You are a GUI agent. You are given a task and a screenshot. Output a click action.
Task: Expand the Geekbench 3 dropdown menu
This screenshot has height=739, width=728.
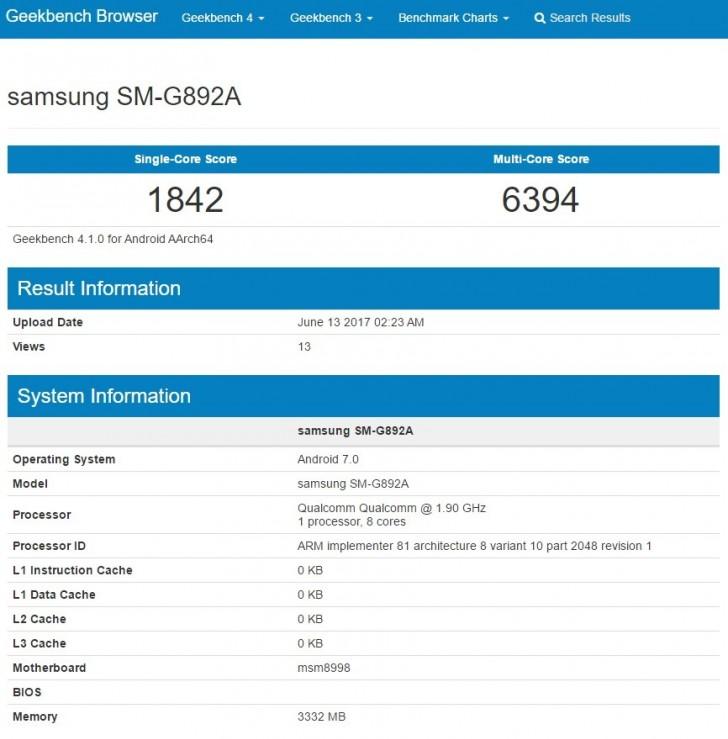(331, 18)
